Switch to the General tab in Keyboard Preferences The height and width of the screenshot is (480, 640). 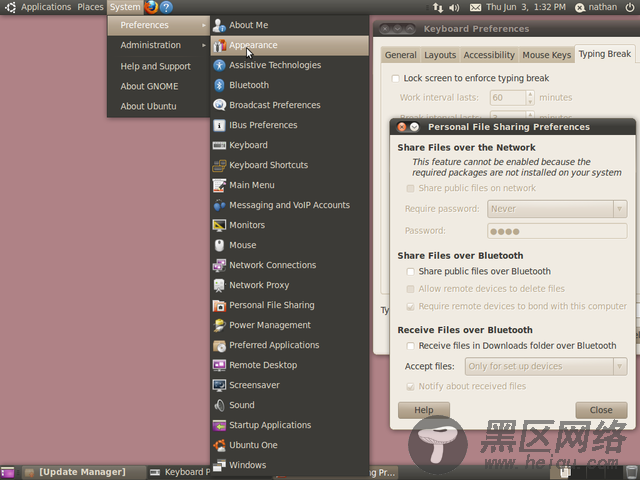[400, 55]
